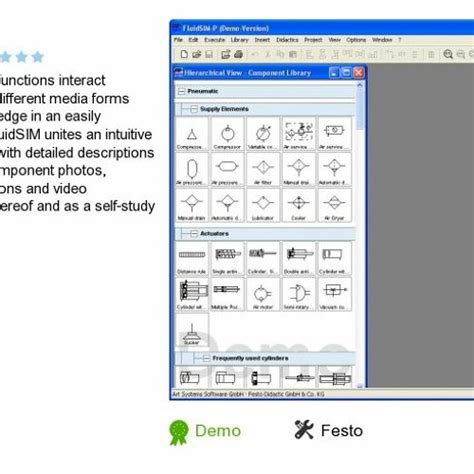Open the Insert menu
This screenshot has height=474, width=474.
pyautogui.click(x=262, y=40)
